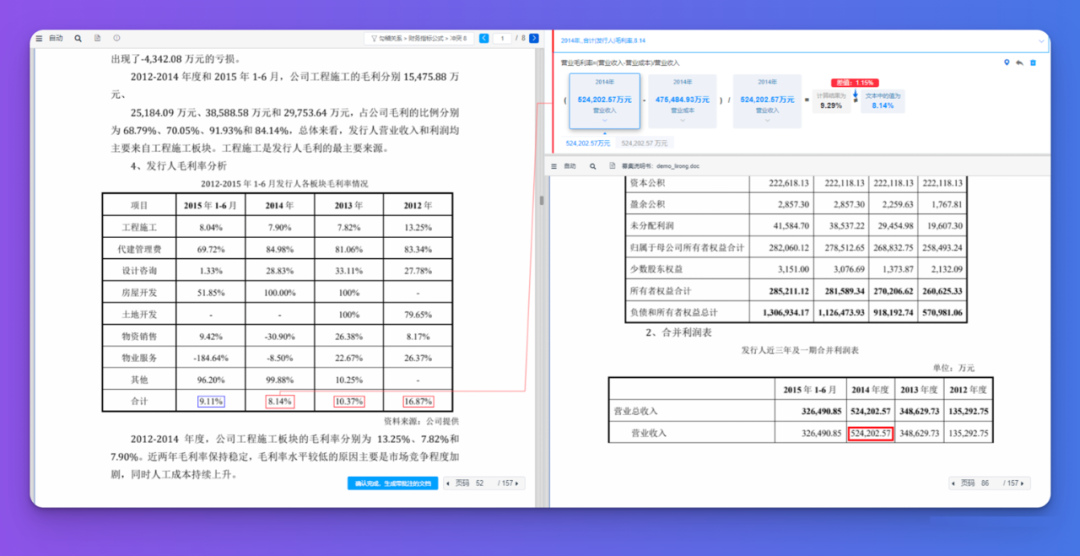The width and height of the screenshot is (1080, 556).
Task: Click the red-boxed 524,202.57 cell in 营业收入 row
Action: point(871,433)
